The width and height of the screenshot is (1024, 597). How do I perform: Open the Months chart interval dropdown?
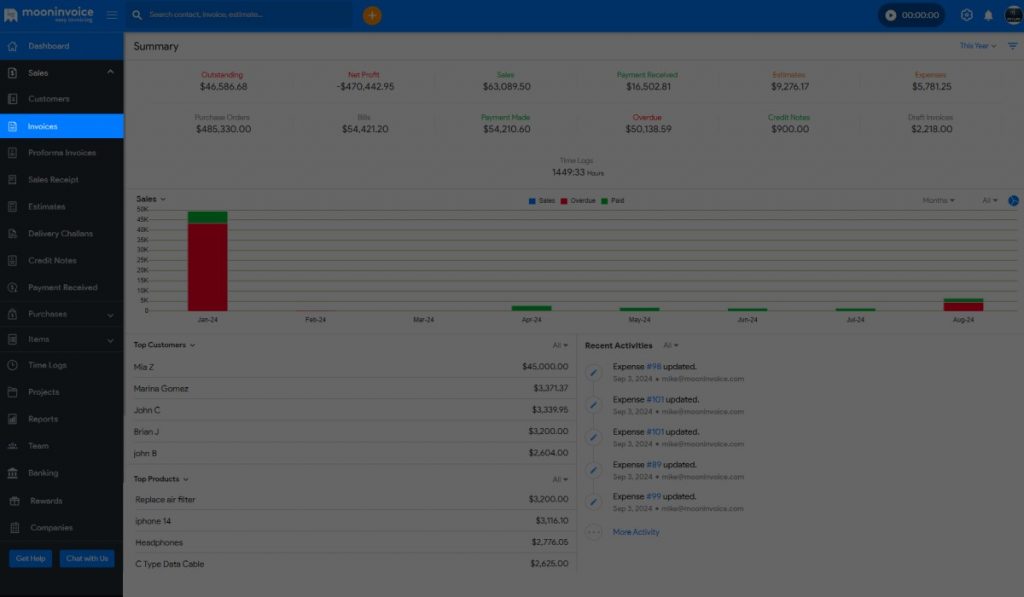tap(938, 201)
